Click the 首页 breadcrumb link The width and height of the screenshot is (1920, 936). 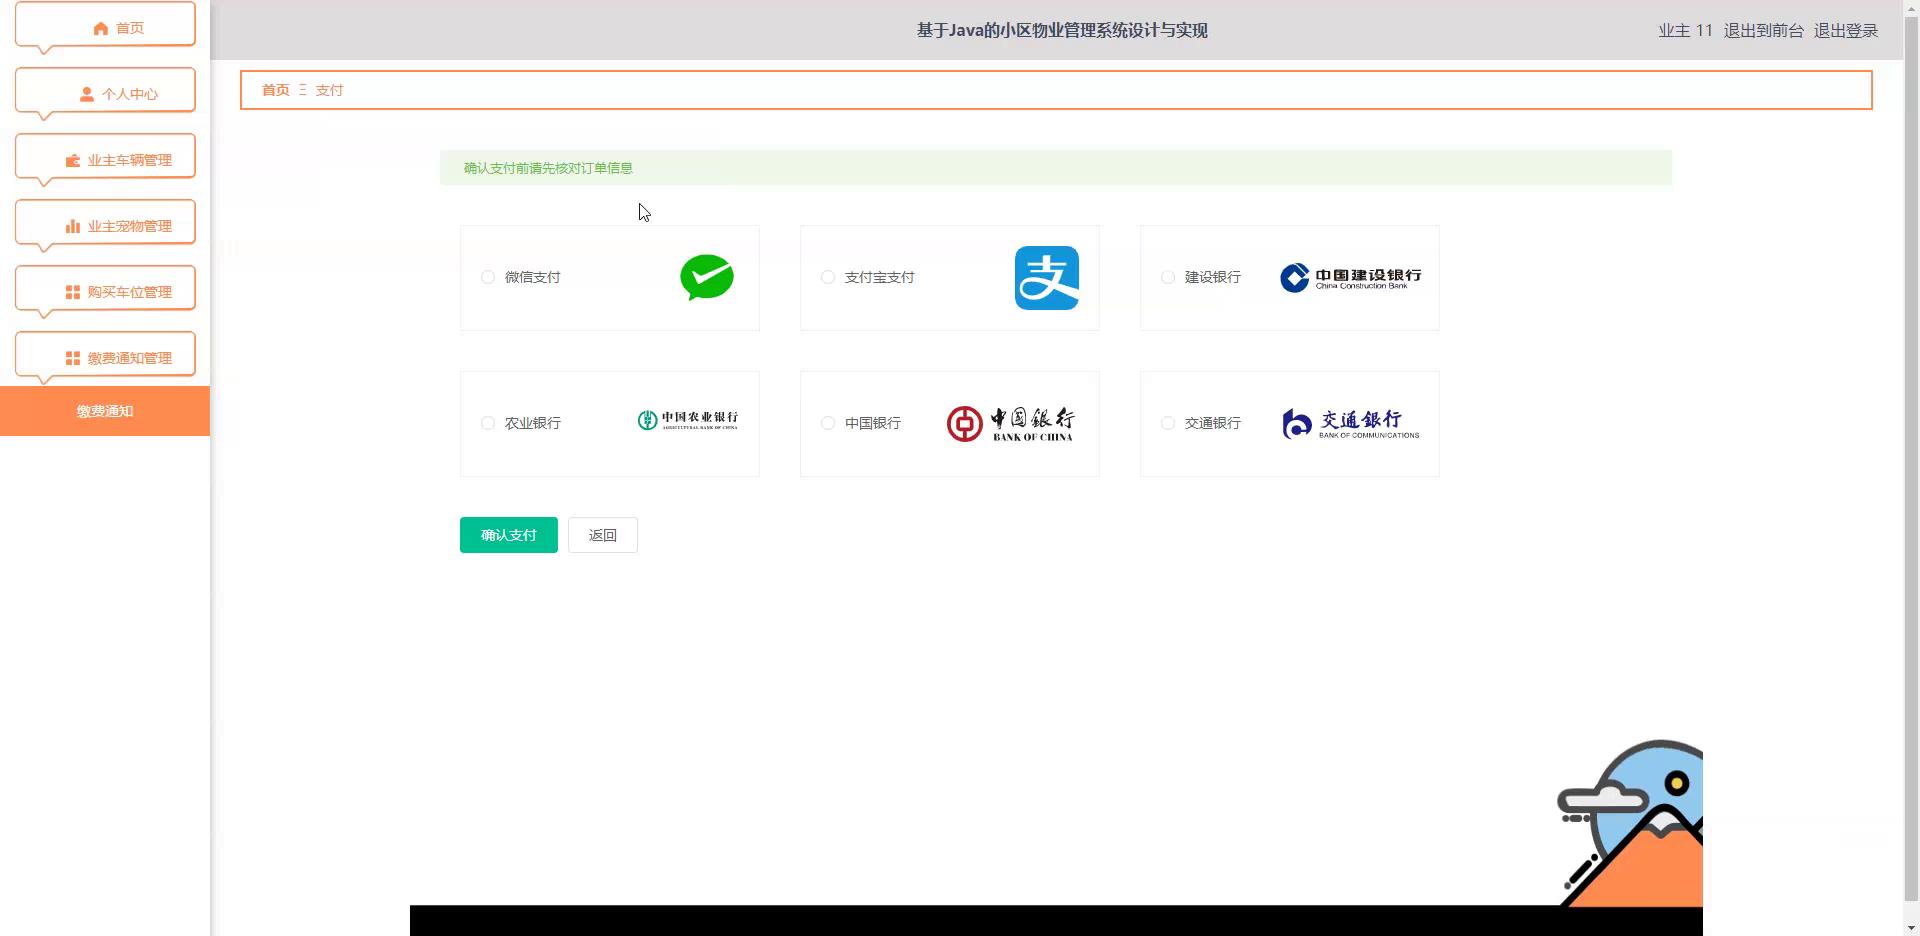point(276,90)
